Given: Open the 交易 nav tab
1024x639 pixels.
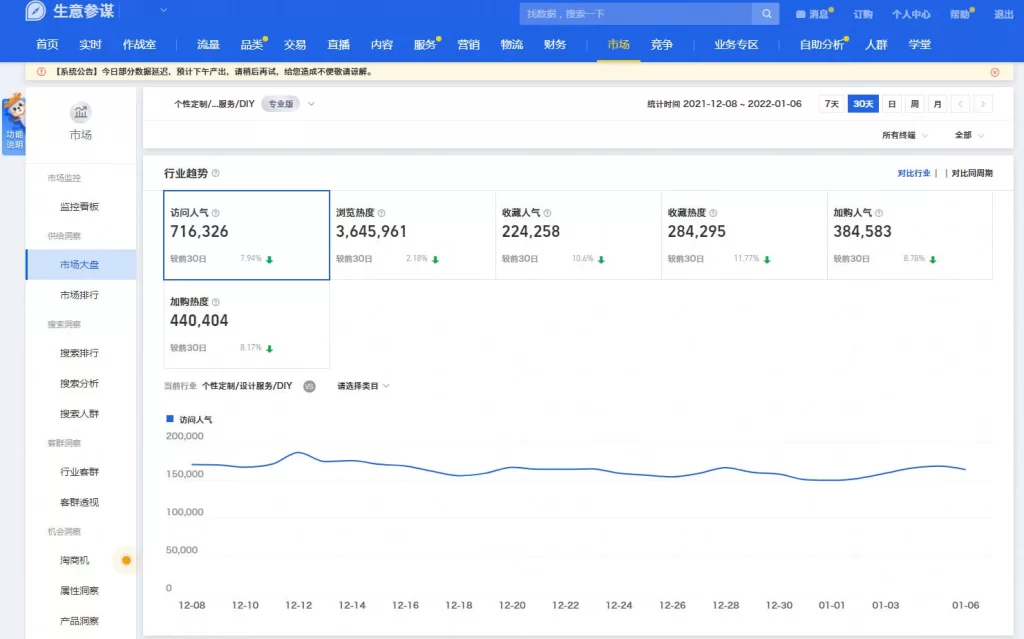Looking at the screenshot, I should 295,44.
